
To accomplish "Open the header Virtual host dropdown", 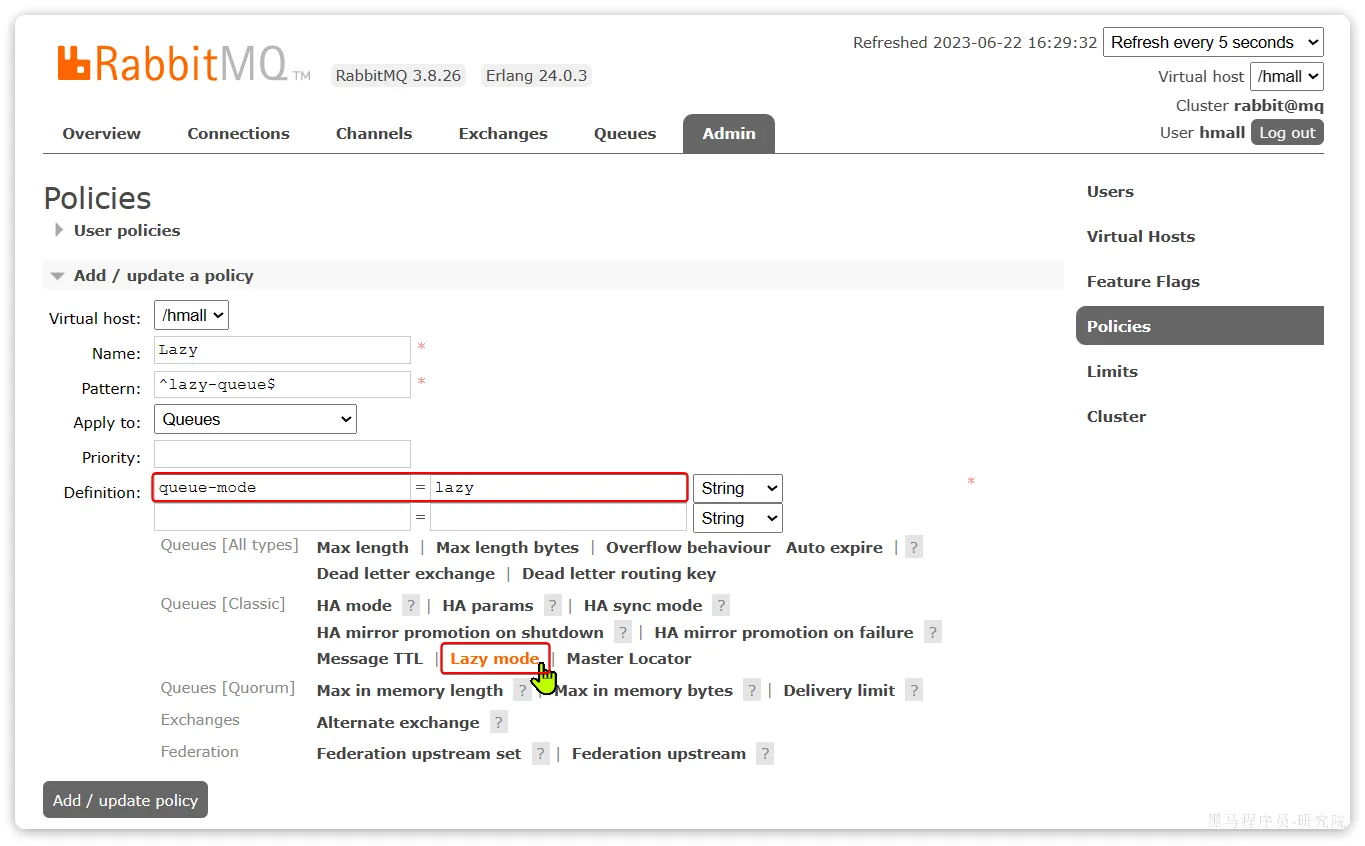I will (1287, 76).
